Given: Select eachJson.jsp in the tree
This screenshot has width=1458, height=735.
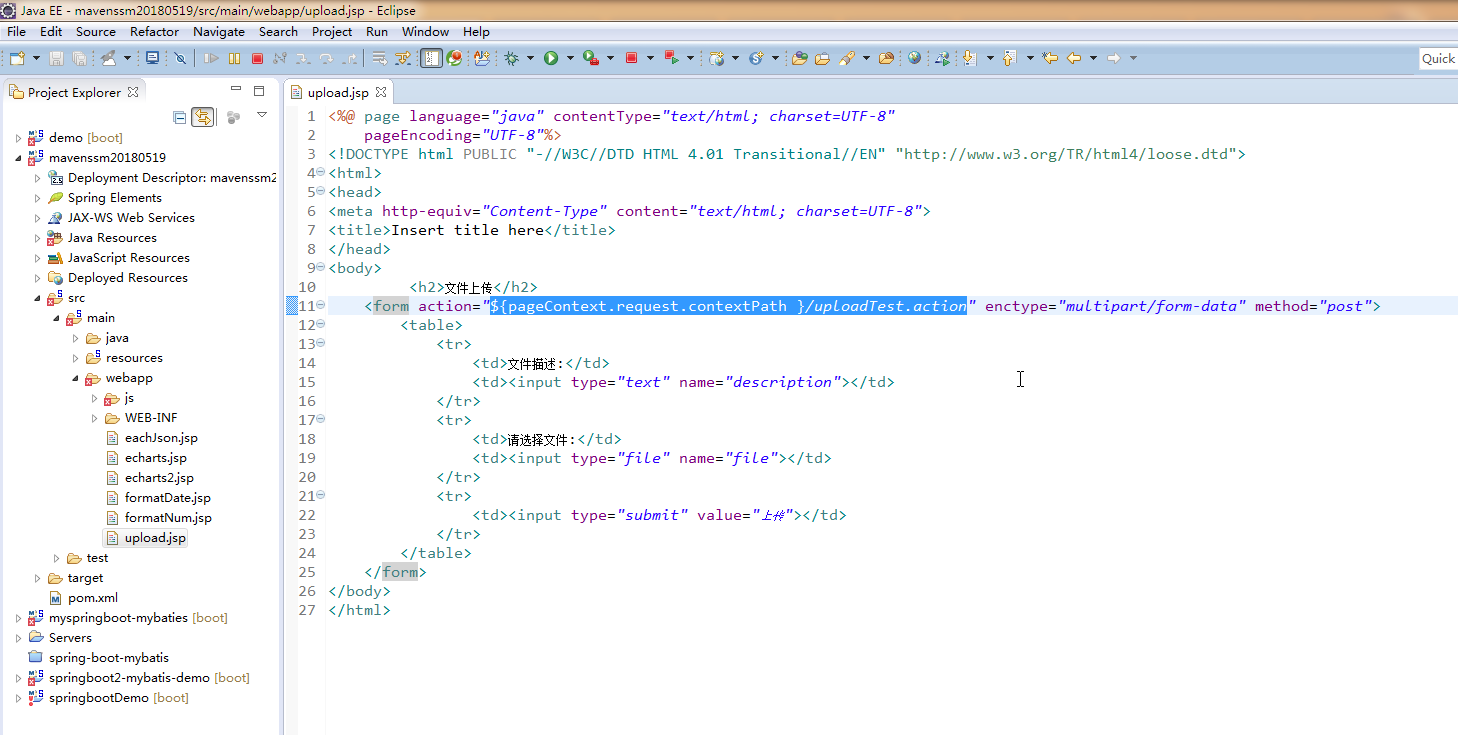Looking at the screenshot, I should (161, 438).
